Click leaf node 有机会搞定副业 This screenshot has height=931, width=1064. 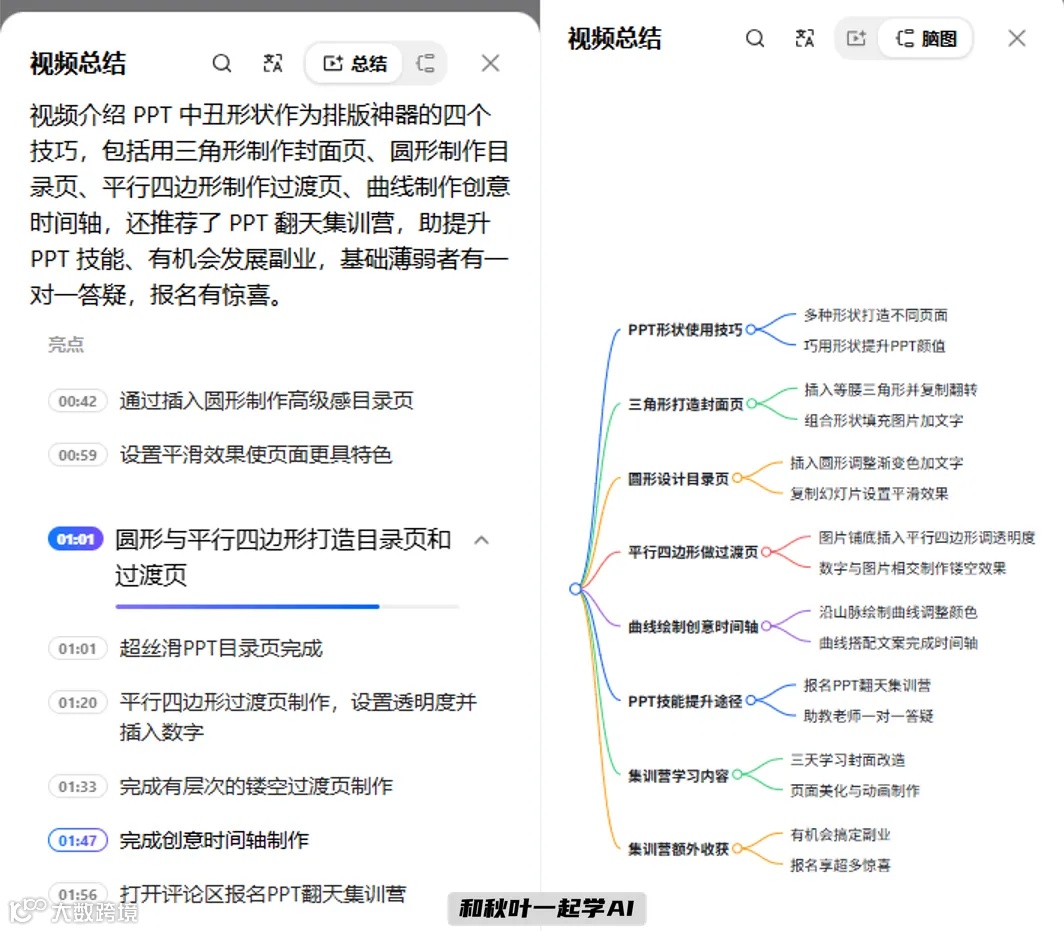pos(840,835)
